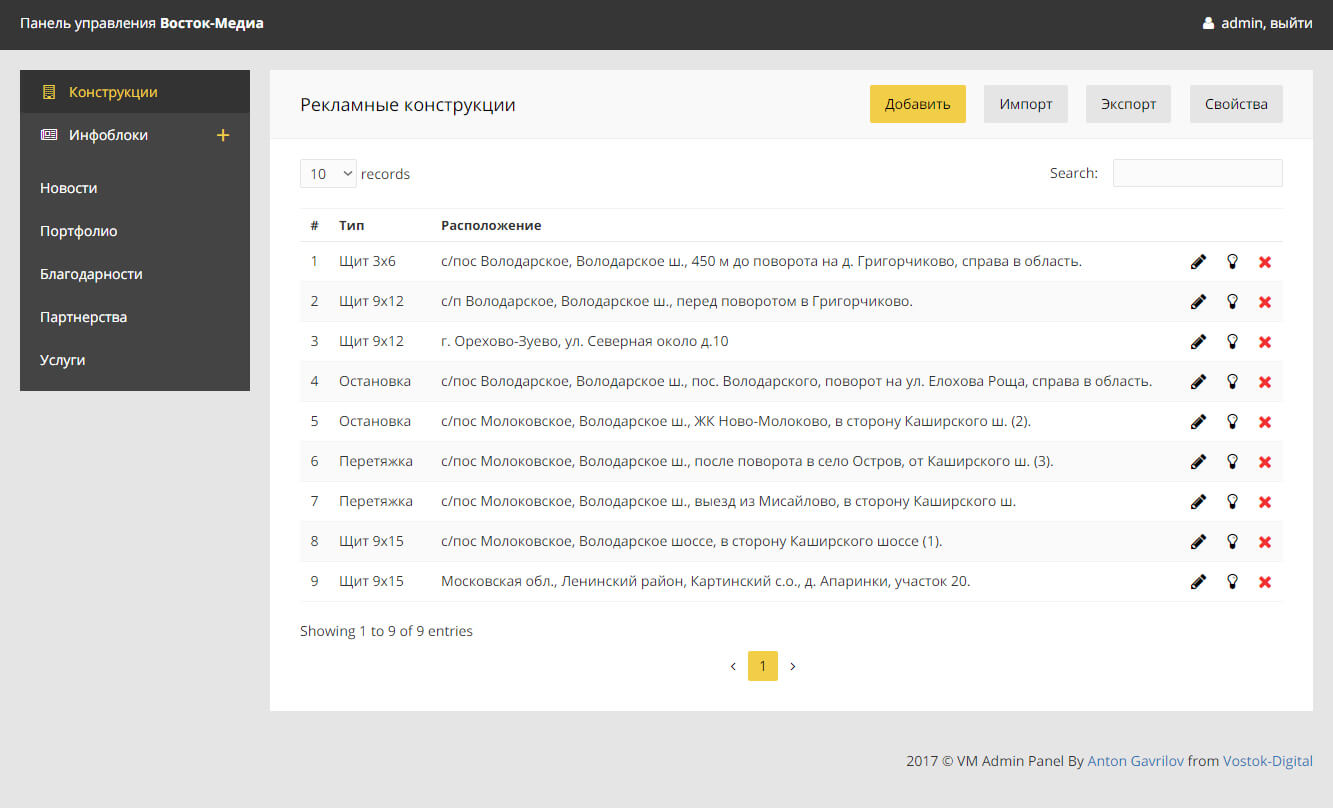Delete row 9 using the red cross

[1264, 582]
